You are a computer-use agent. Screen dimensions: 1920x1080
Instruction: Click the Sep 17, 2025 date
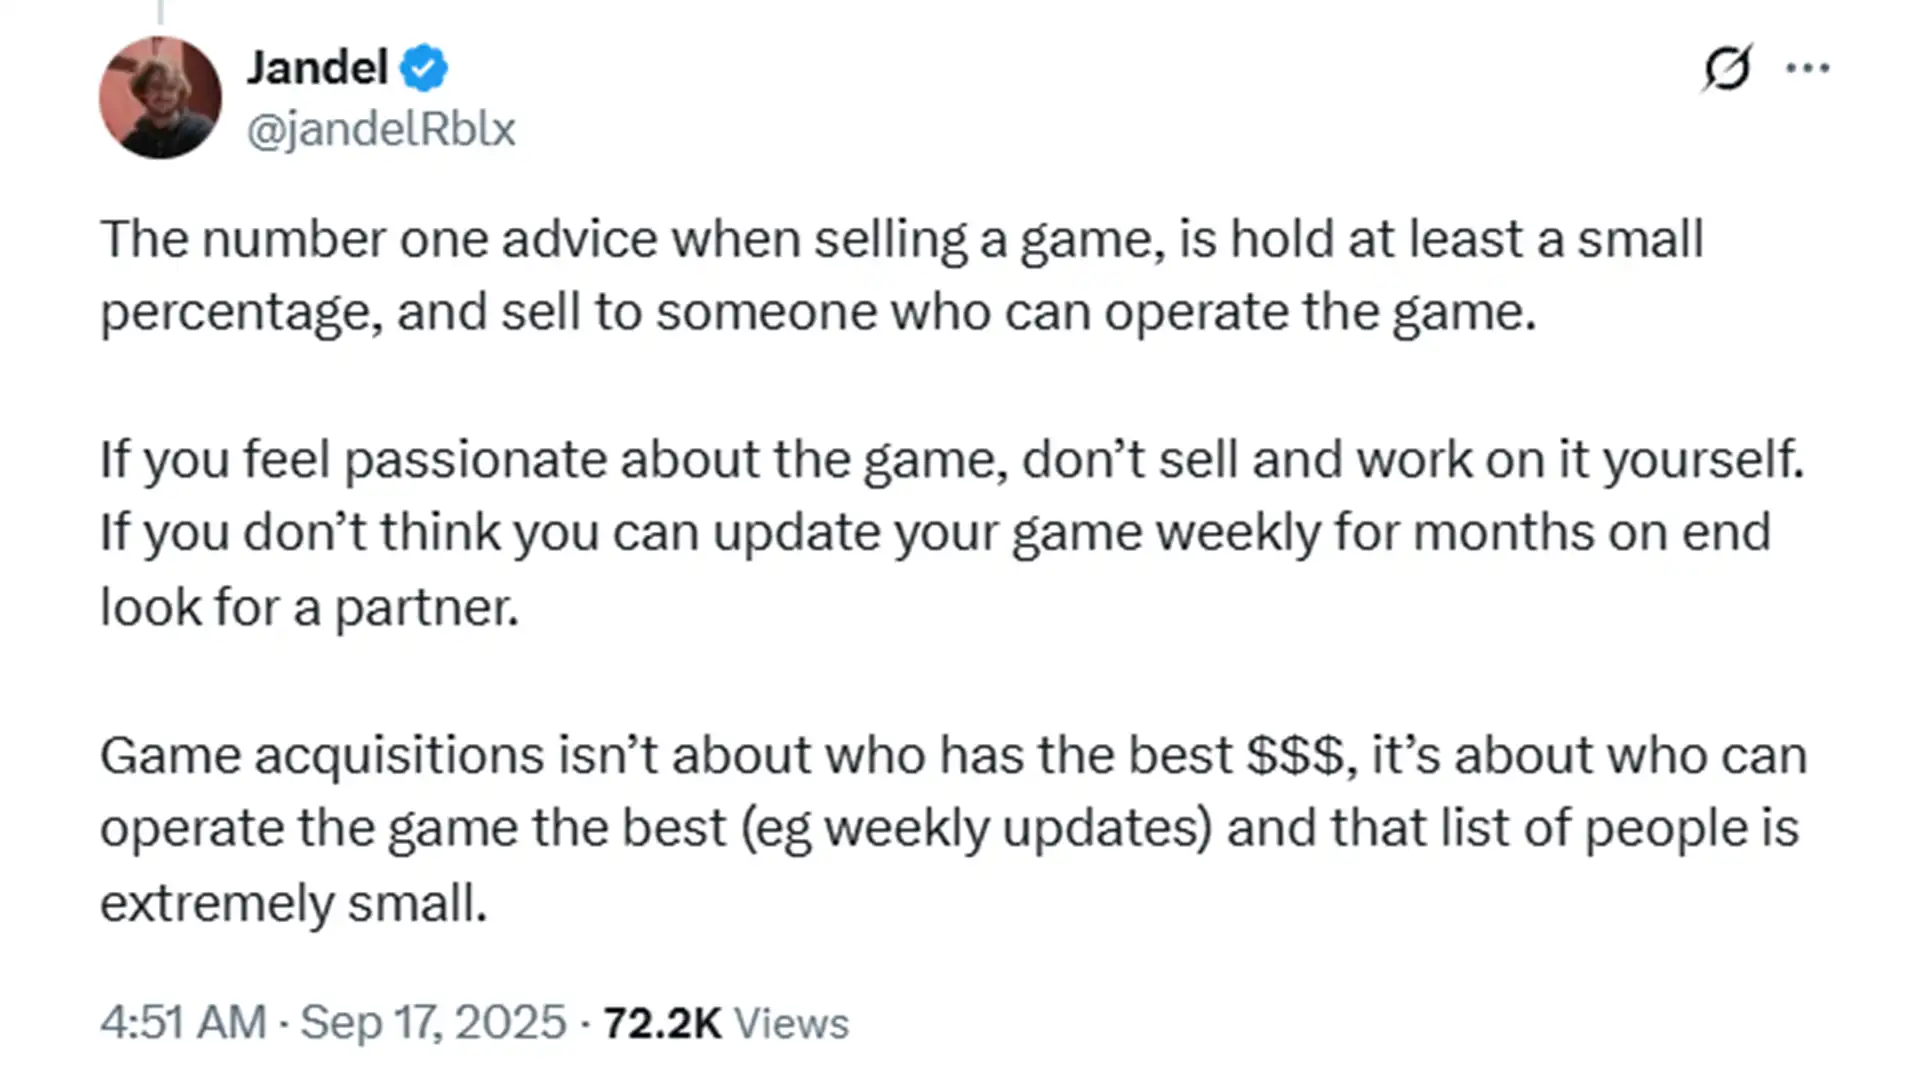[x=433, y=1022]
